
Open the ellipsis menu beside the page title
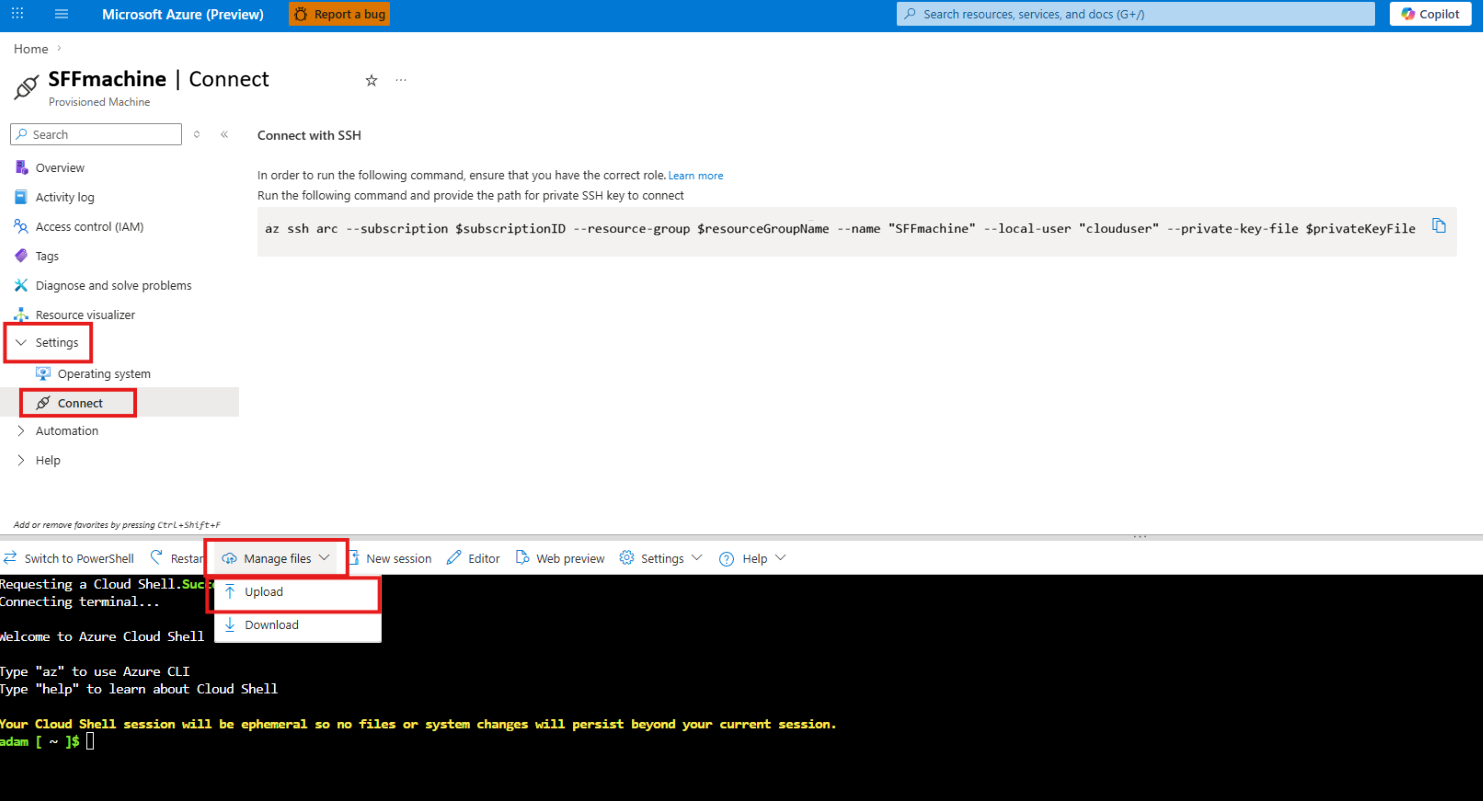[x=401, y=80]
